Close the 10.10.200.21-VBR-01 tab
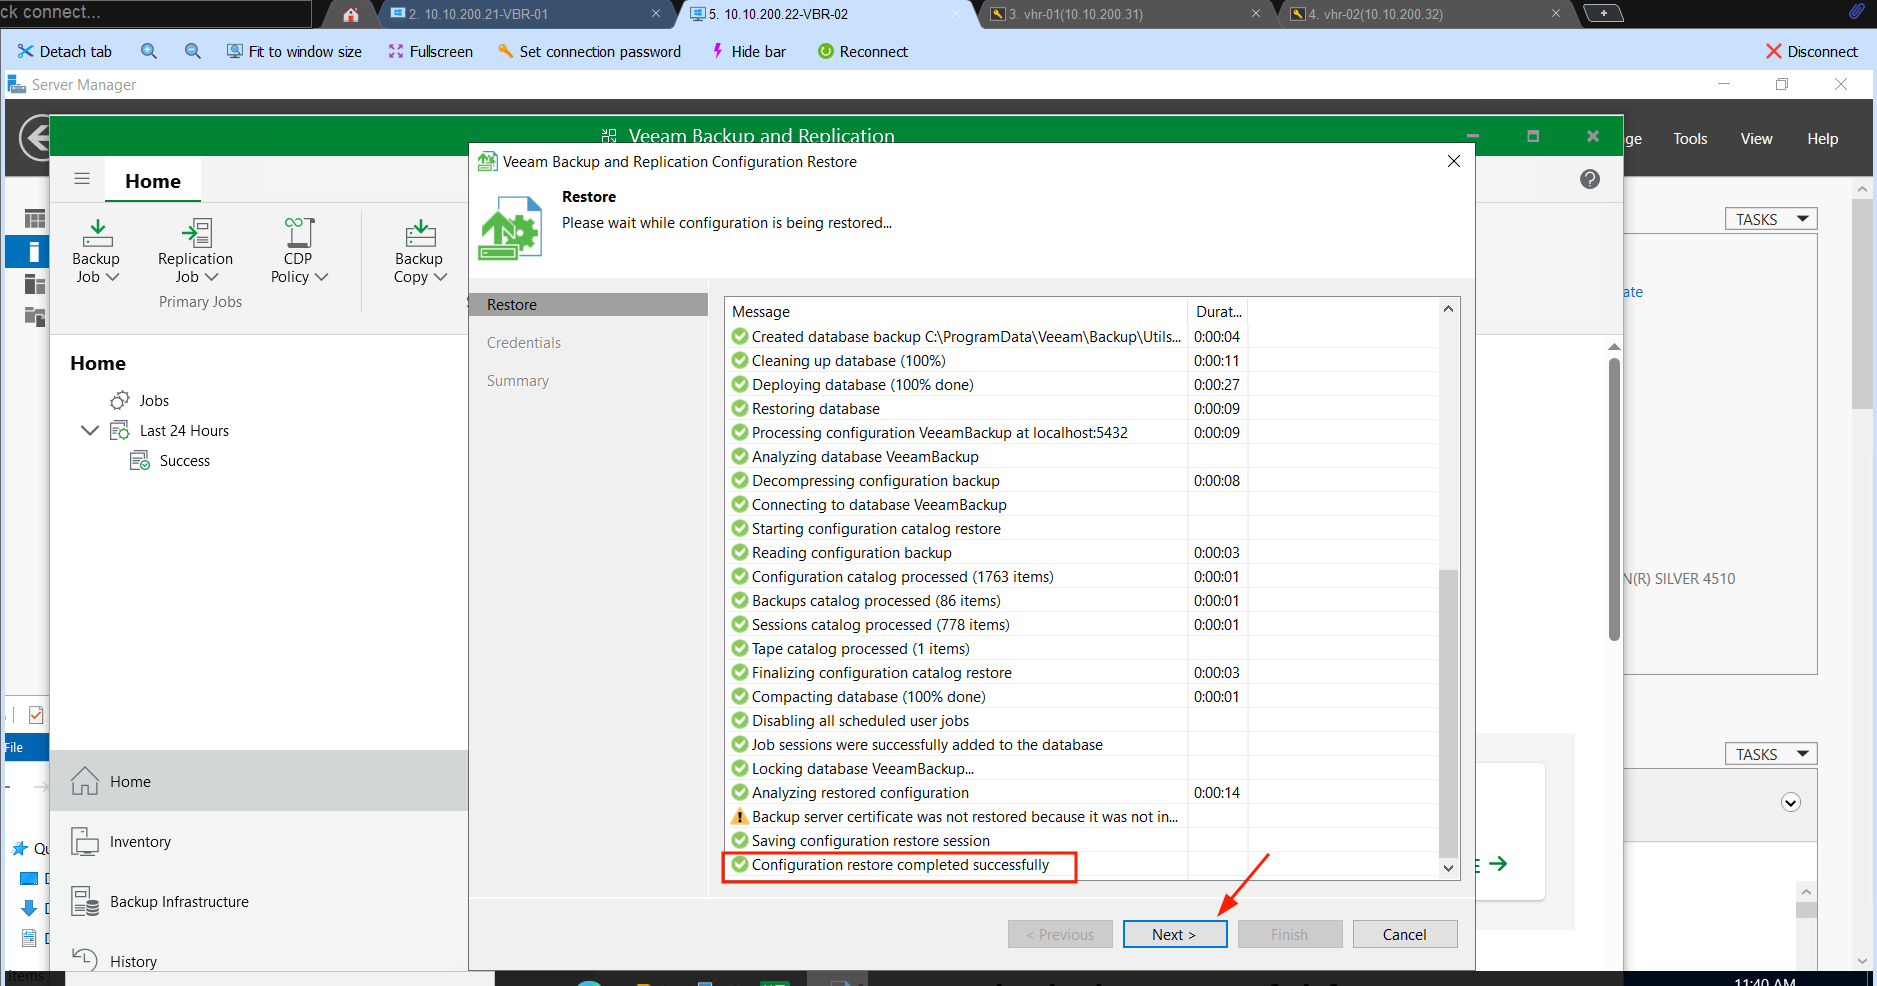 (x=656, y=14)
